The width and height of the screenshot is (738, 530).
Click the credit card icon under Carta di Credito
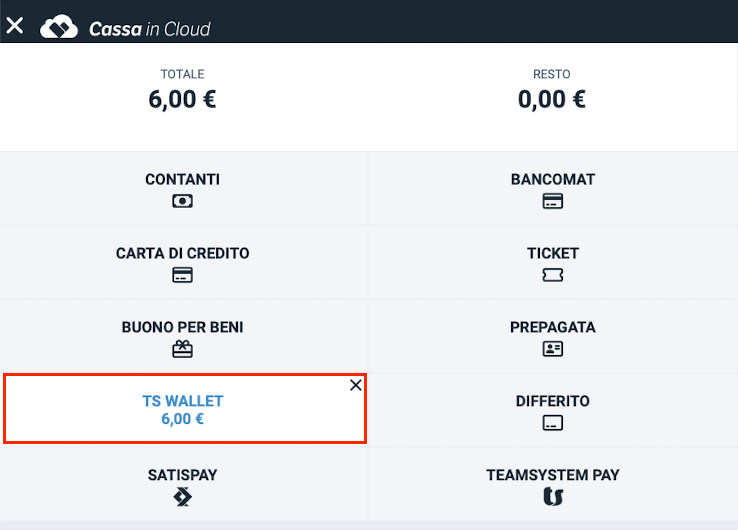[182, 275]
